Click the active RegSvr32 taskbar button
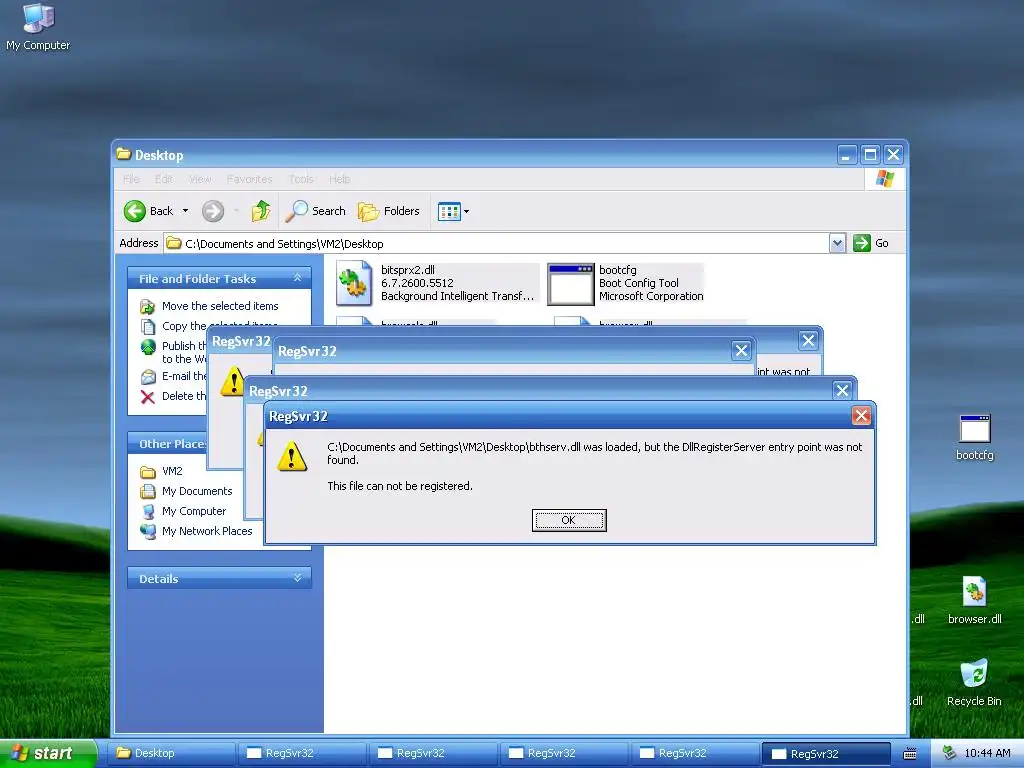 click(x=825, y=753)
